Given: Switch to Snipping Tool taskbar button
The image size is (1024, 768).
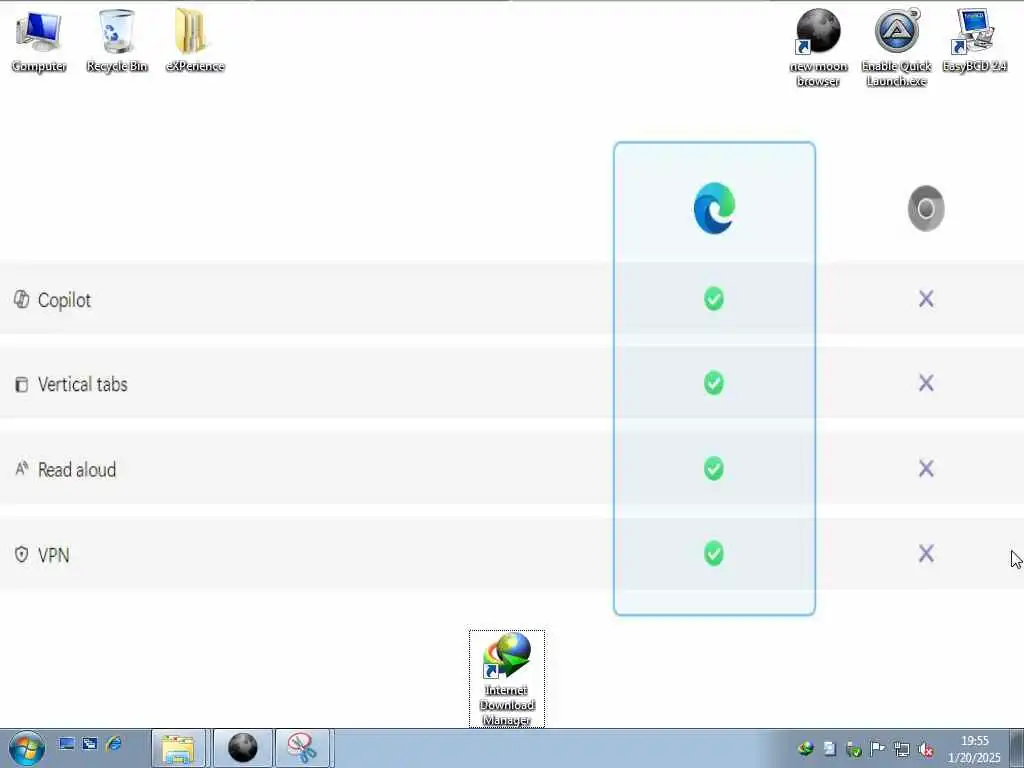Looking at the screenshot, I should click(303, 748).
